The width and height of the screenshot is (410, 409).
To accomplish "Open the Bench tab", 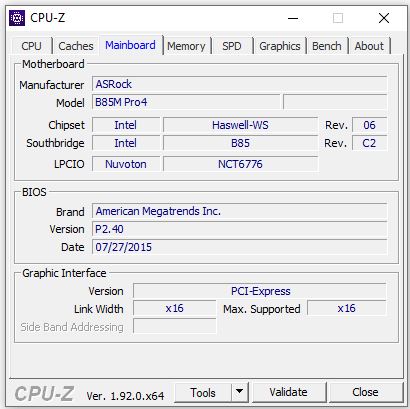I will click(x=327, y=46).
